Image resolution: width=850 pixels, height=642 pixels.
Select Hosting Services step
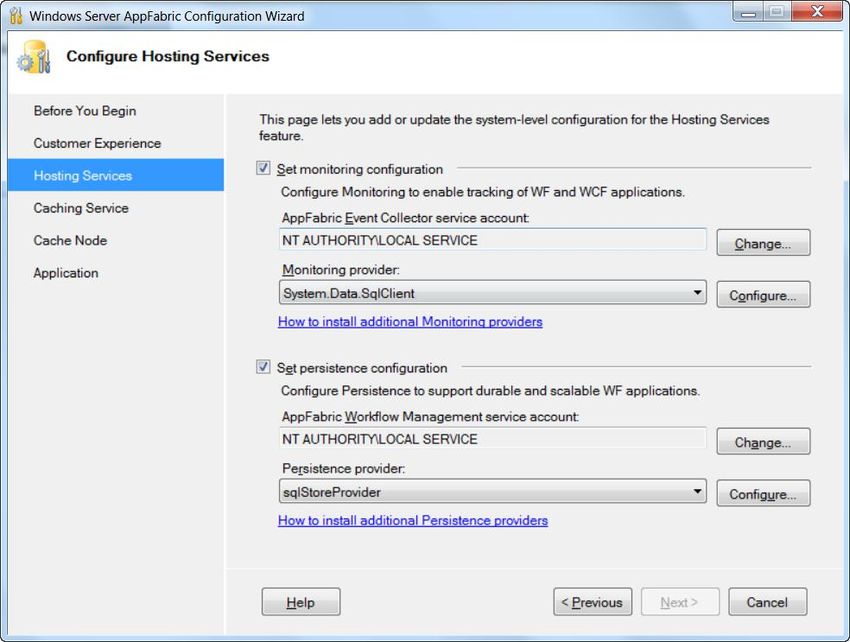click(x=115, y=175)
